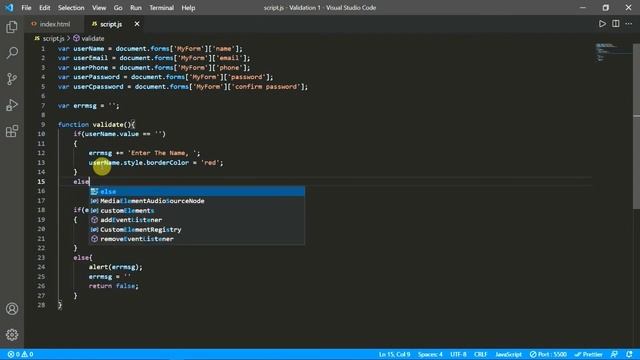Image resolution: width=640 pixels, height=360 pixels.
Task: Restore down the VS Code window
Action: [606, 8]
